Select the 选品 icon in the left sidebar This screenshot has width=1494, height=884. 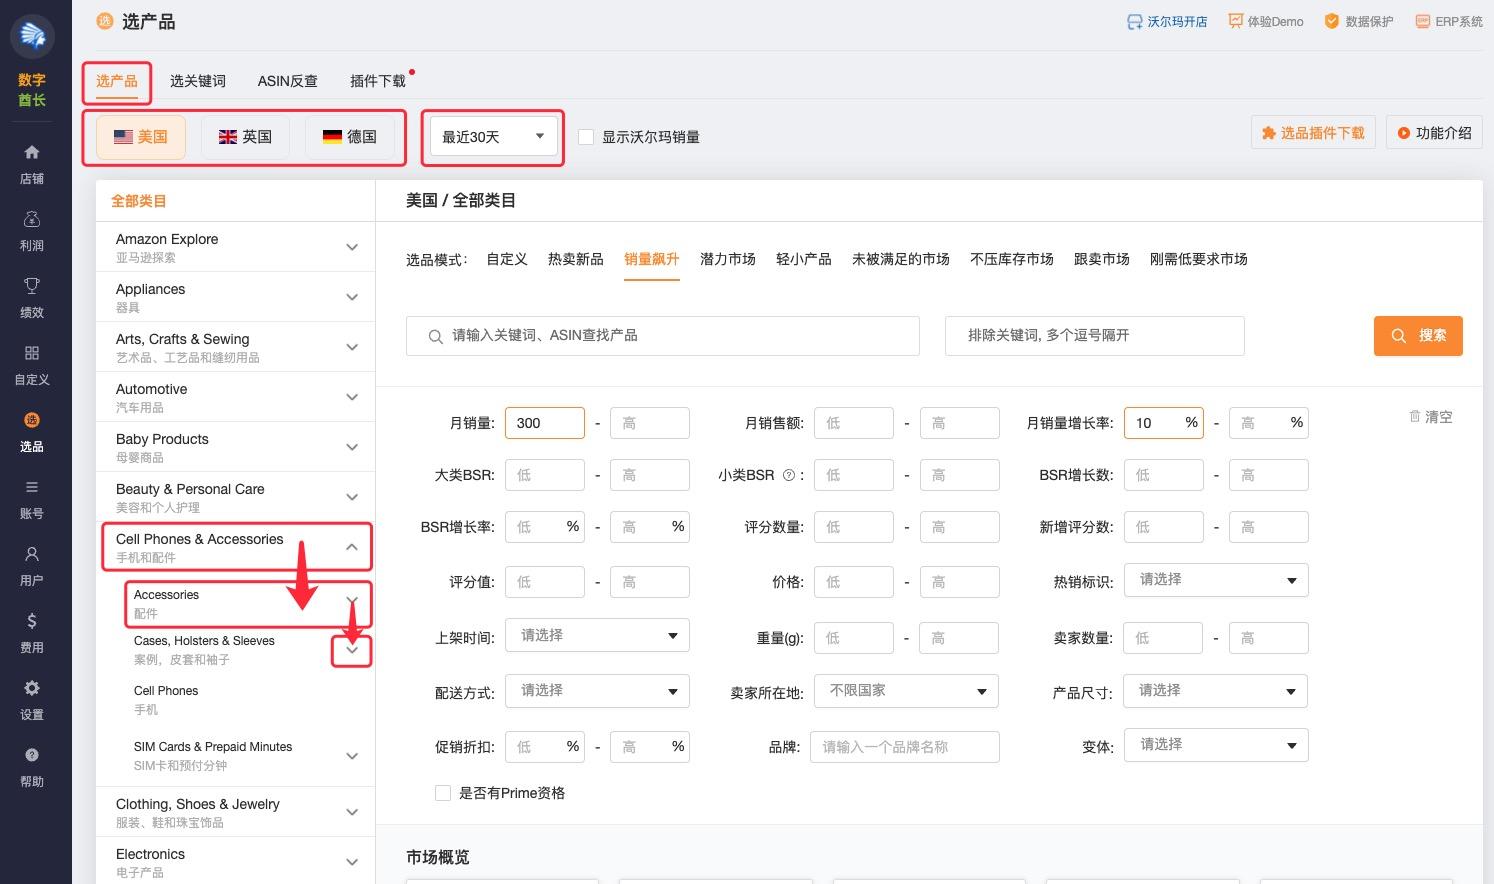[31, 431]
